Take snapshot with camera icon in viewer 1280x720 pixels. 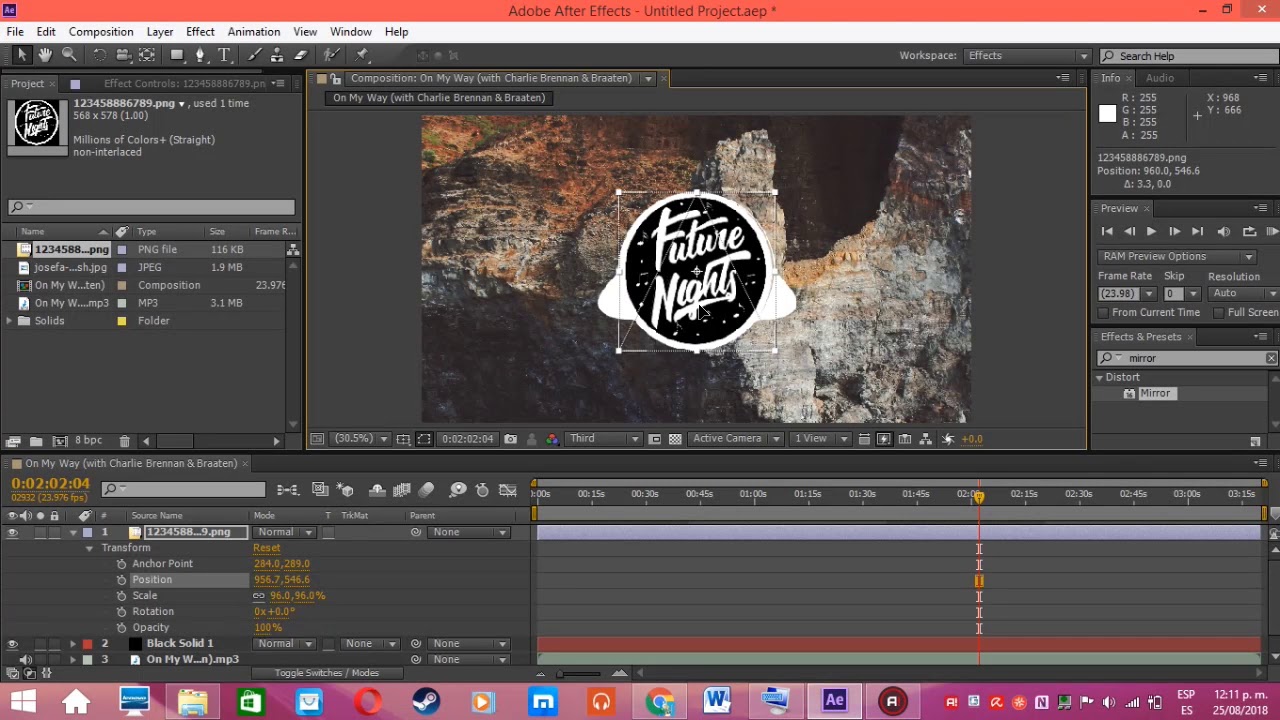(x=511, y=439)
